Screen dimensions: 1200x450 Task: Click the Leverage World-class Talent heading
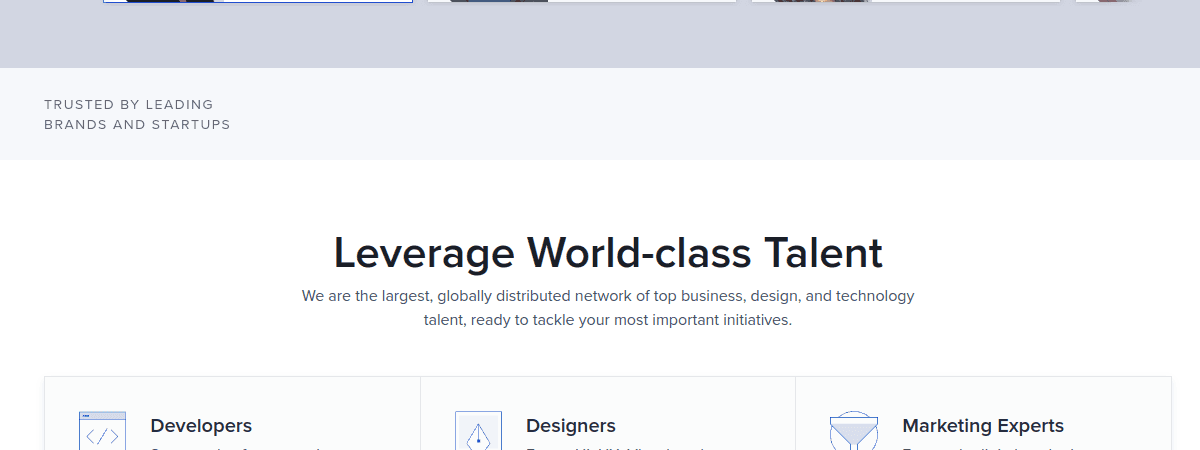[x=608, y=252]
